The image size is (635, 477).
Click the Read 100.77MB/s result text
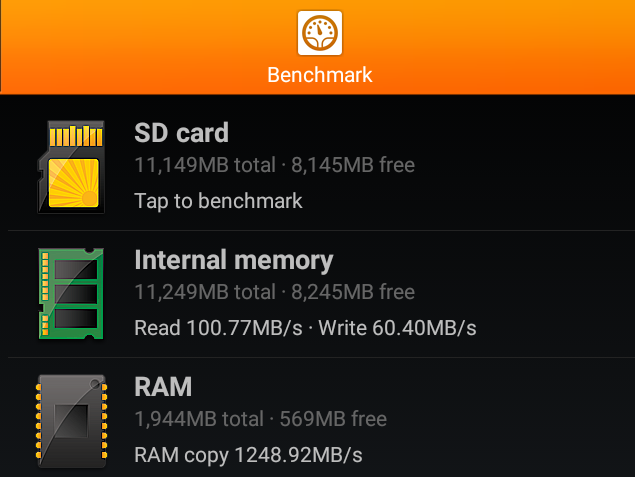coord(218,328)
